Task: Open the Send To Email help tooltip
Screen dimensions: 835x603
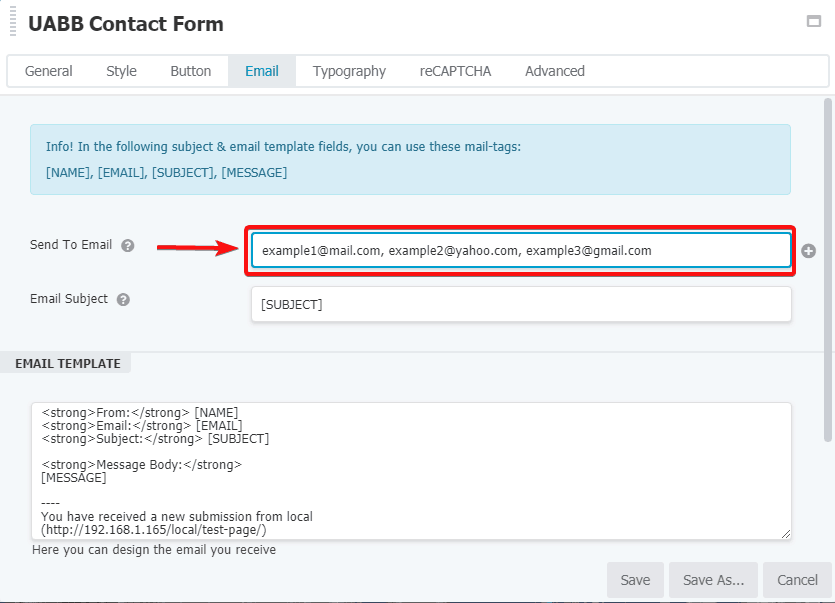Action: 130,244
